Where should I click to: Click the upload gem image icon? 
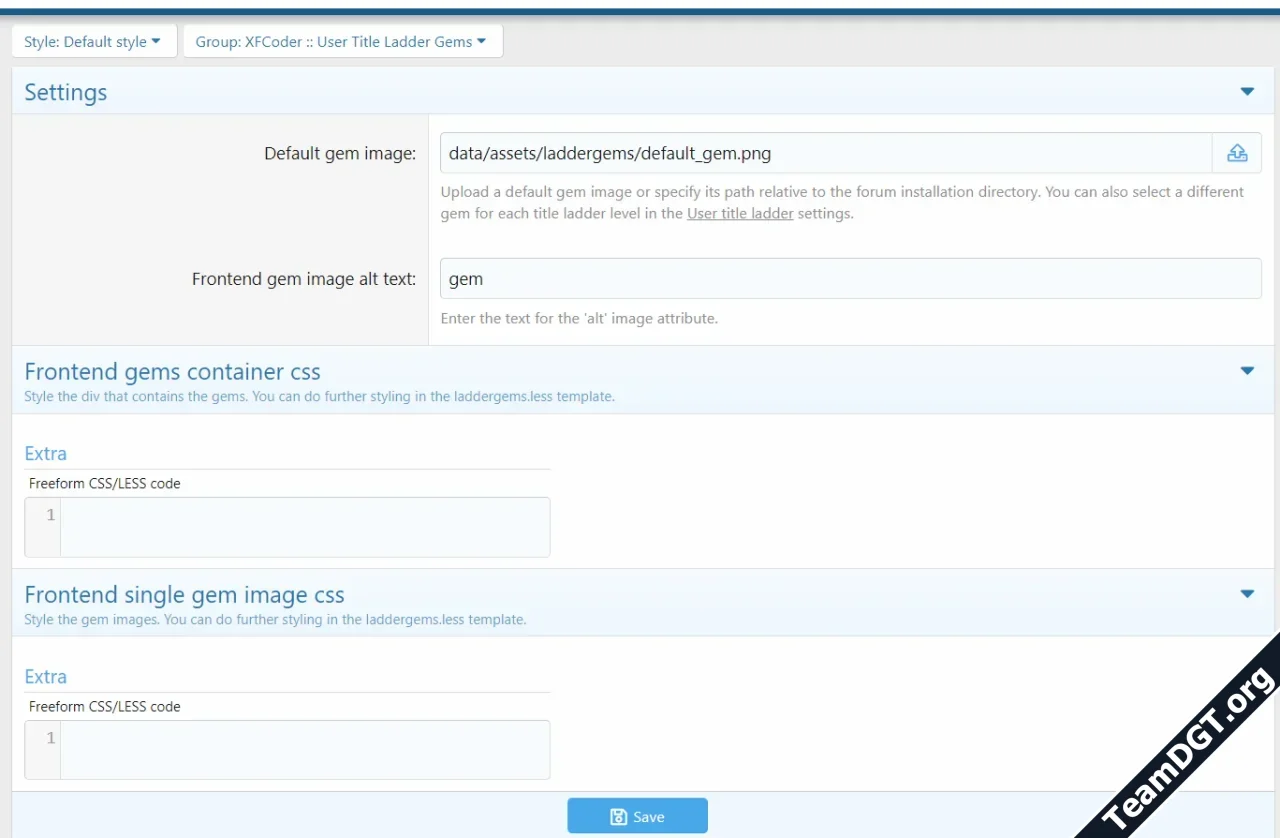[x=1237, y=153]
